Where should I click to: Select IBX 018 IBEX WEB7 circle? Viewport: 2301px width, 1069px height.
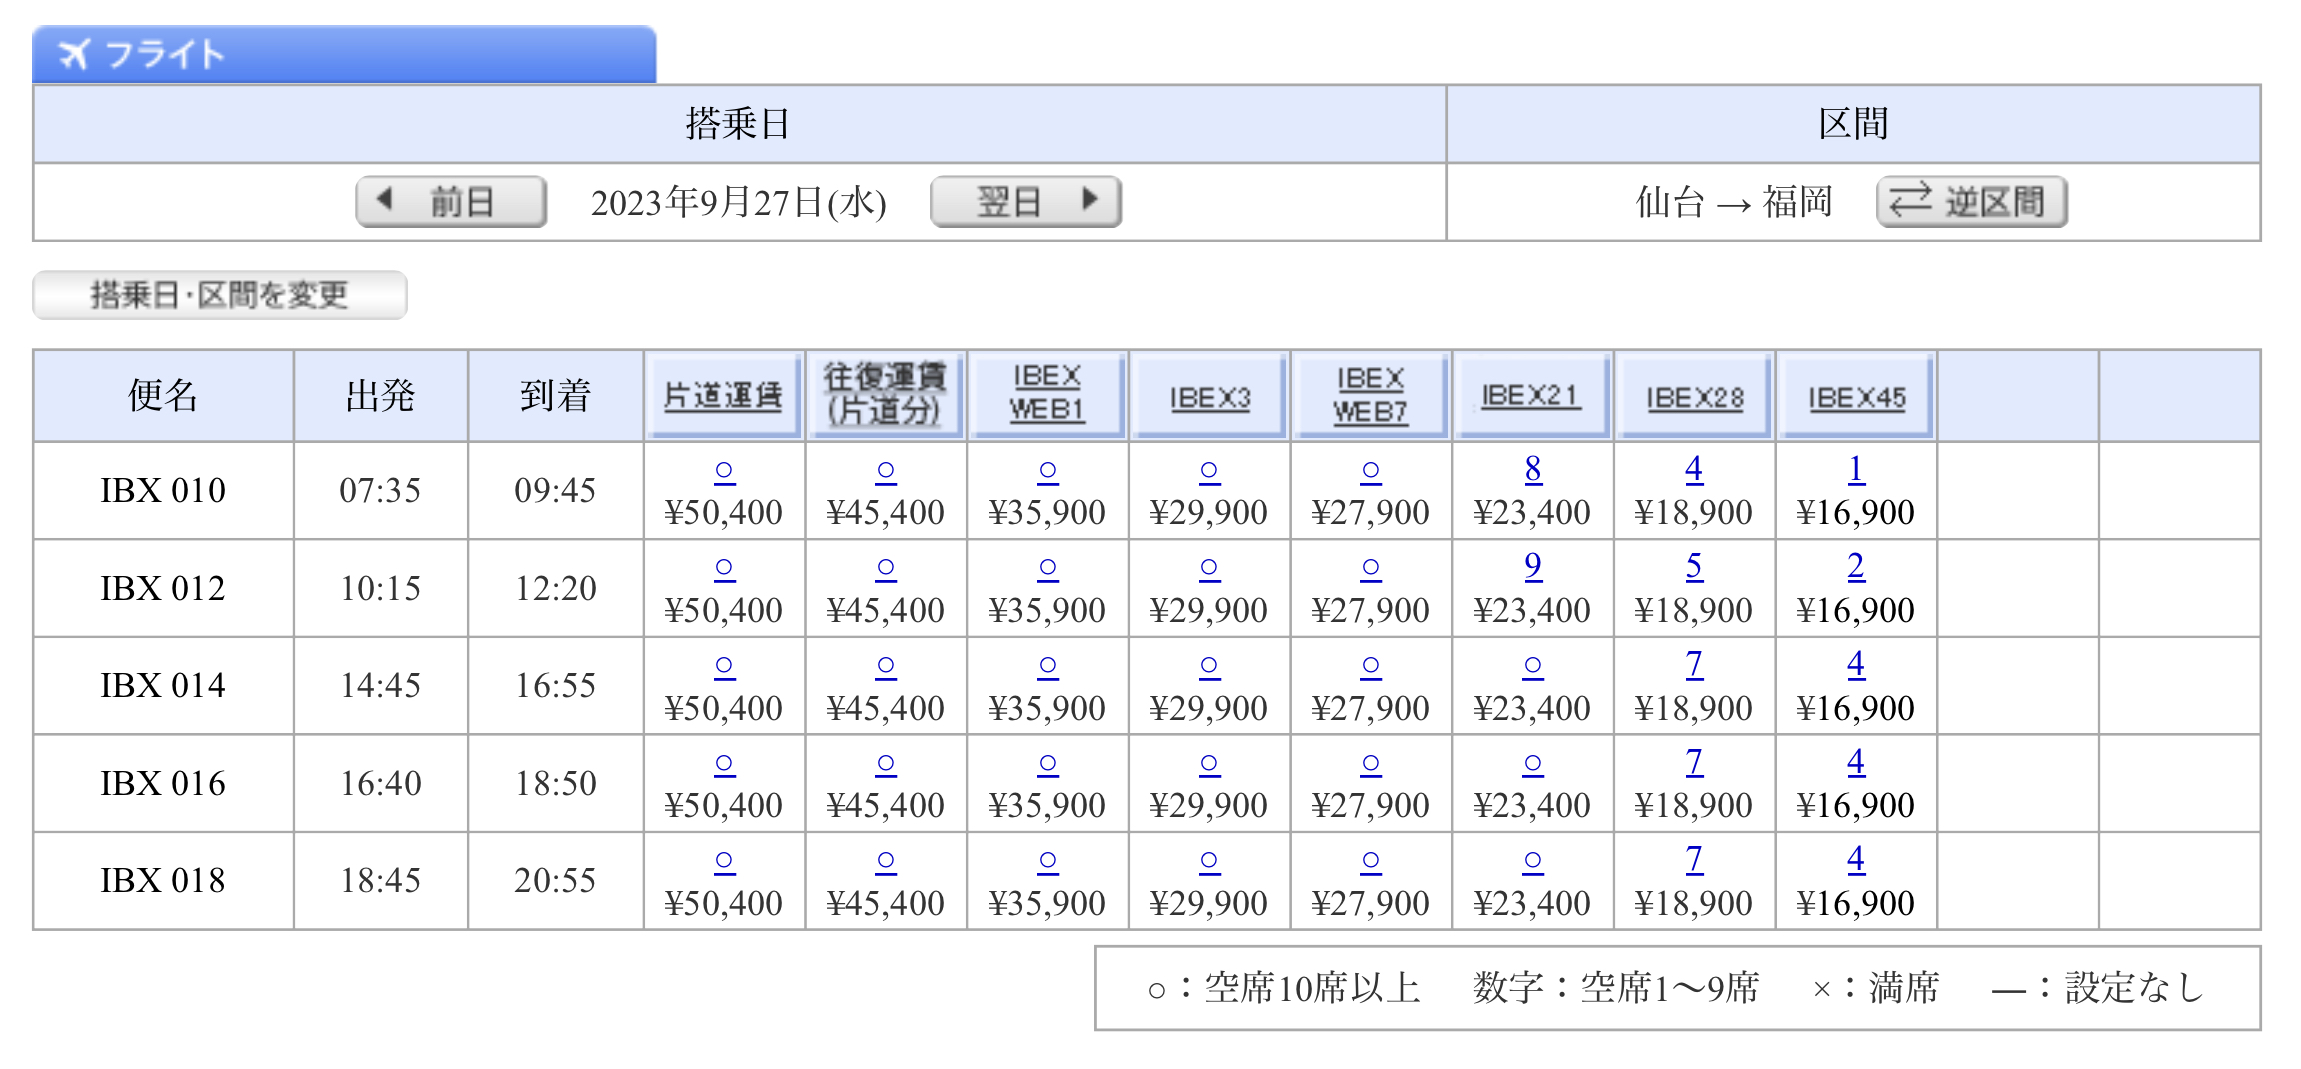1371,861
